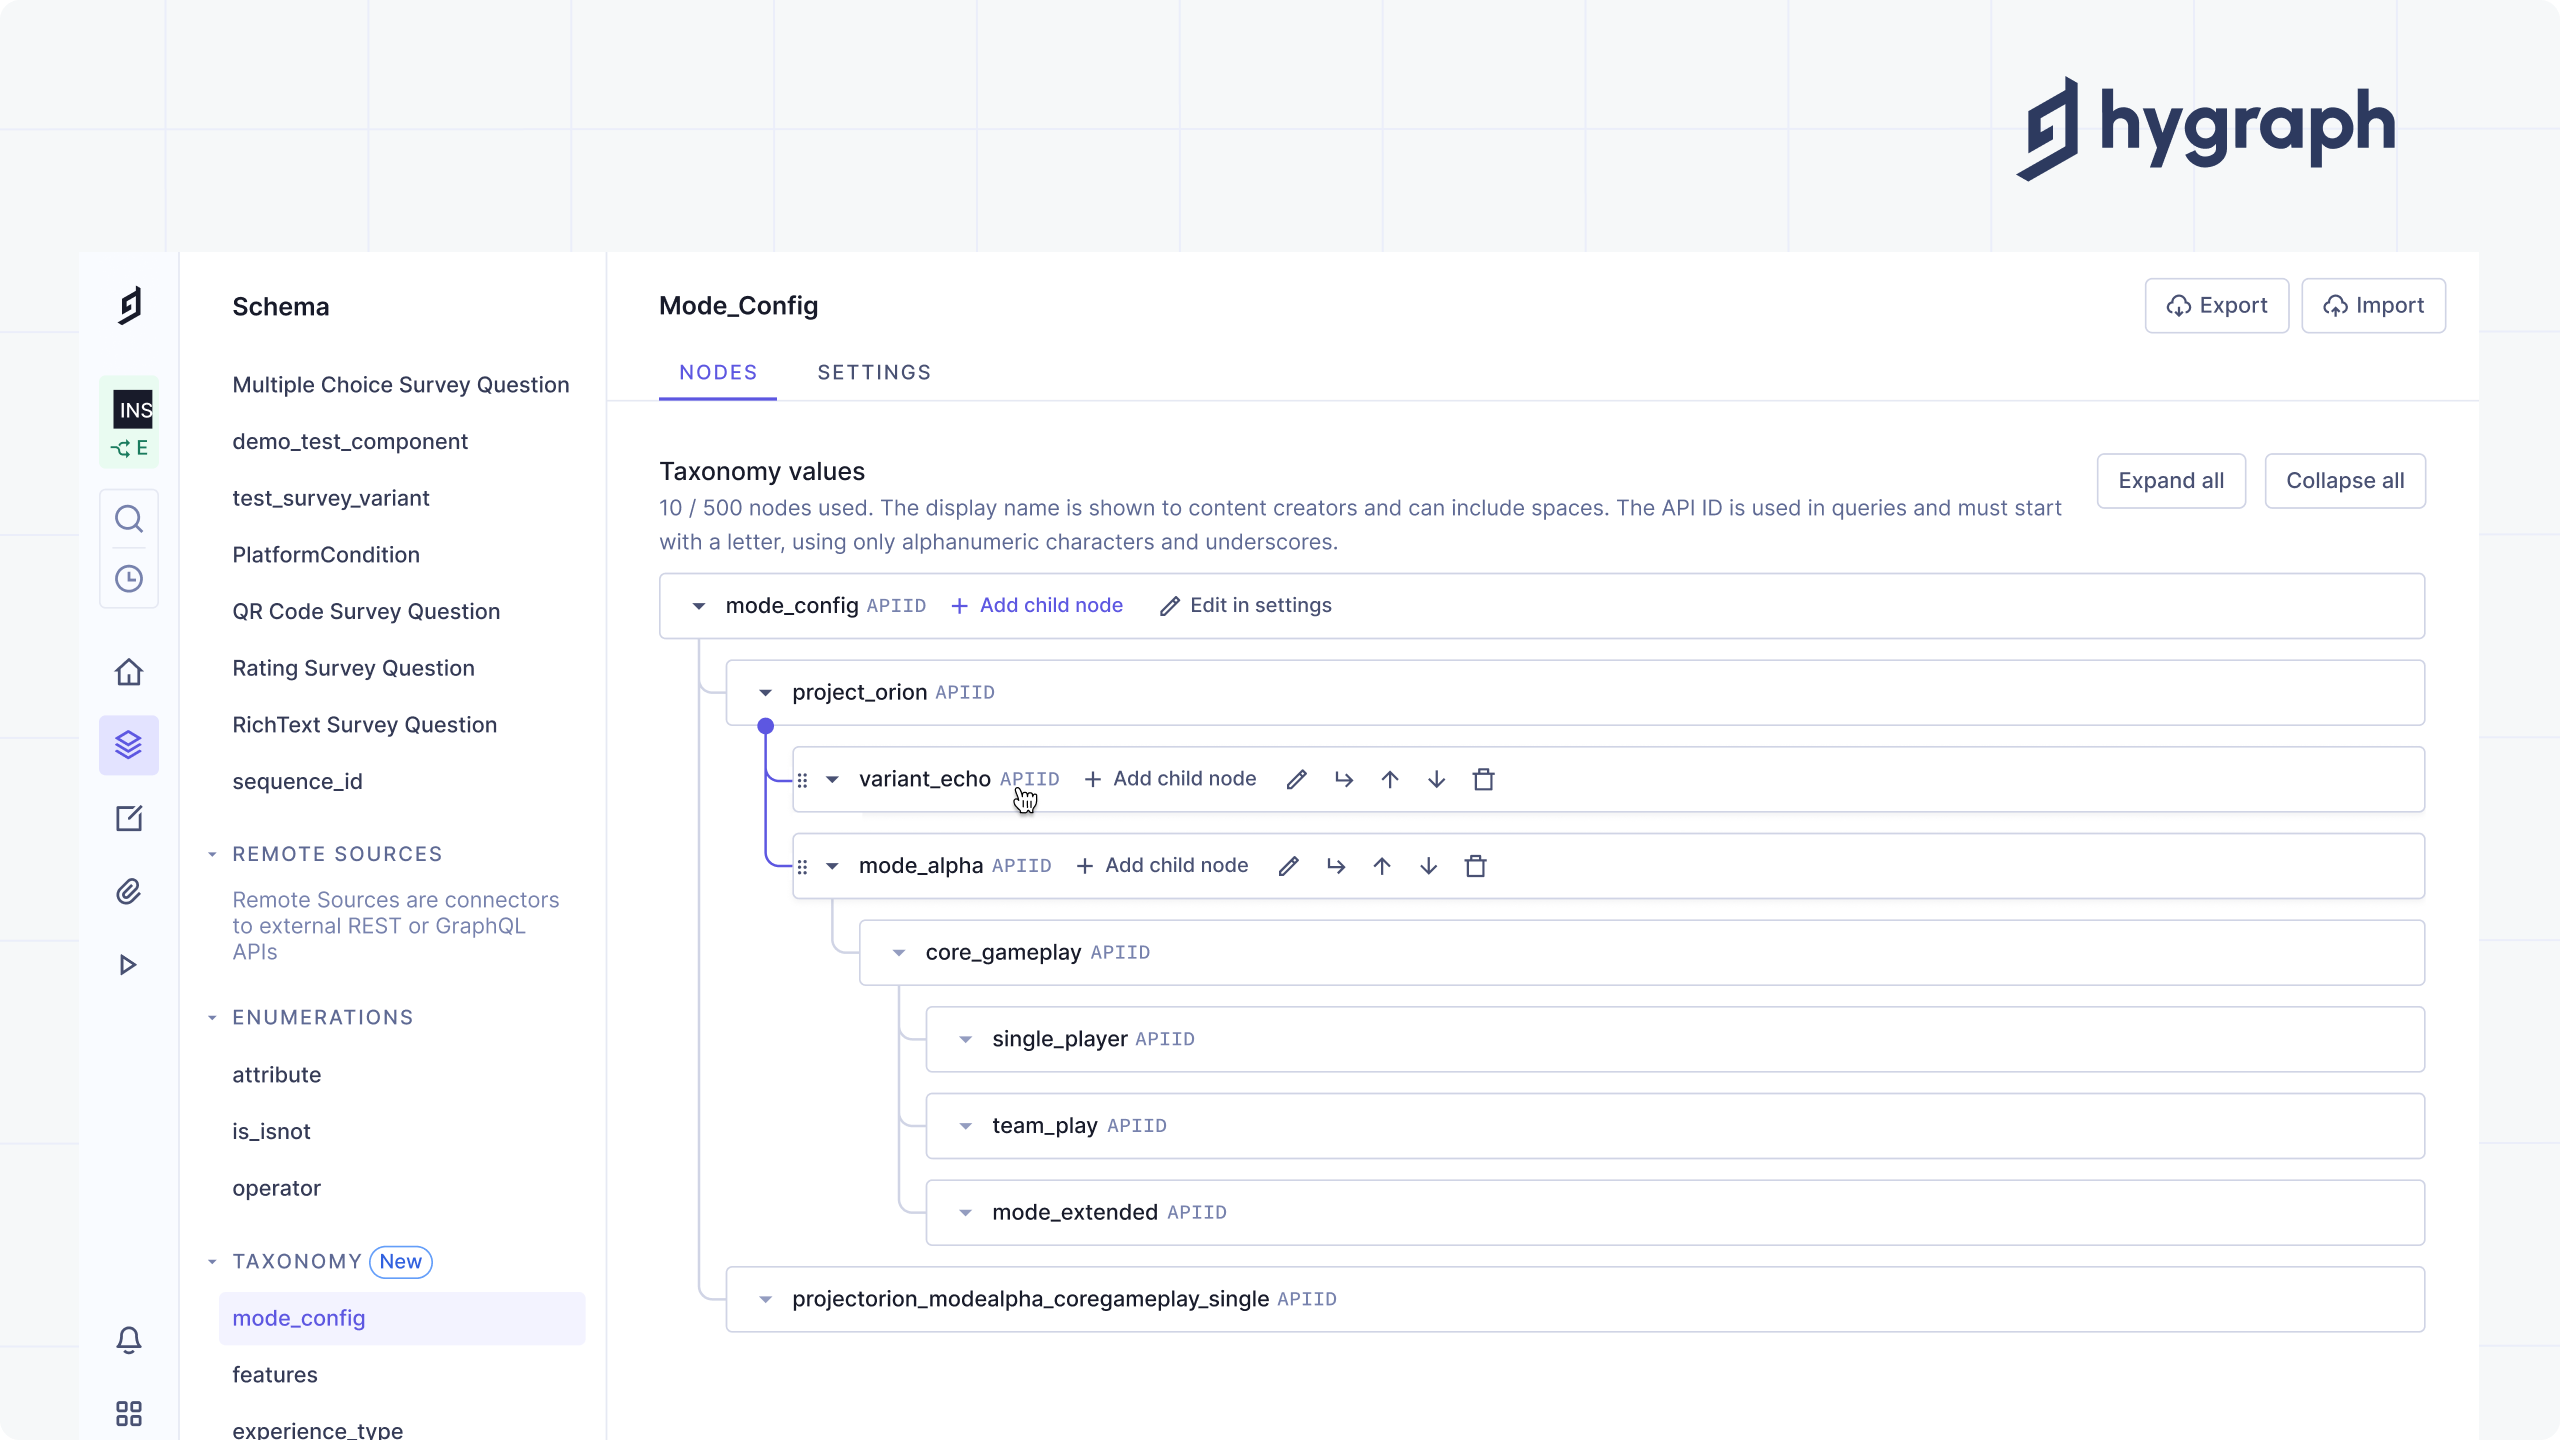Collapse the core_gameplay node
2560x1440 pixels.
899,953
